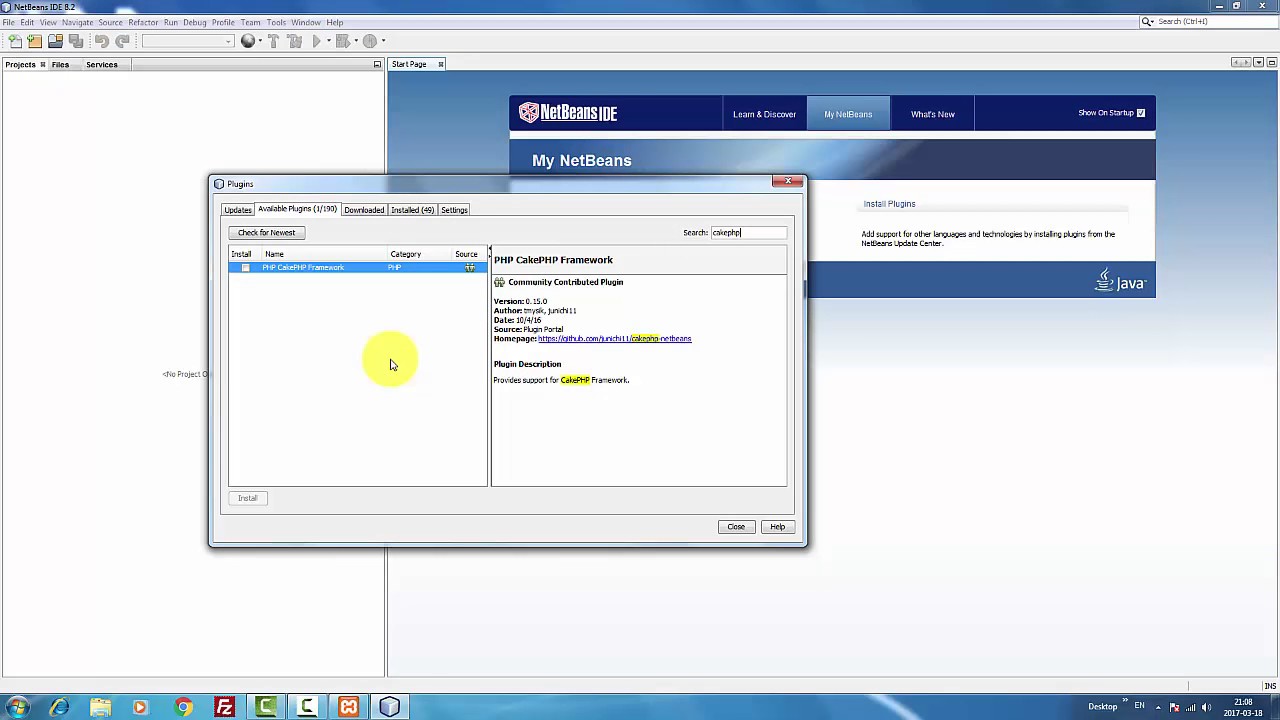This screenshot has height=720, width=1280.
Task: Open the File menu
Action: click(x=8, y=22)
